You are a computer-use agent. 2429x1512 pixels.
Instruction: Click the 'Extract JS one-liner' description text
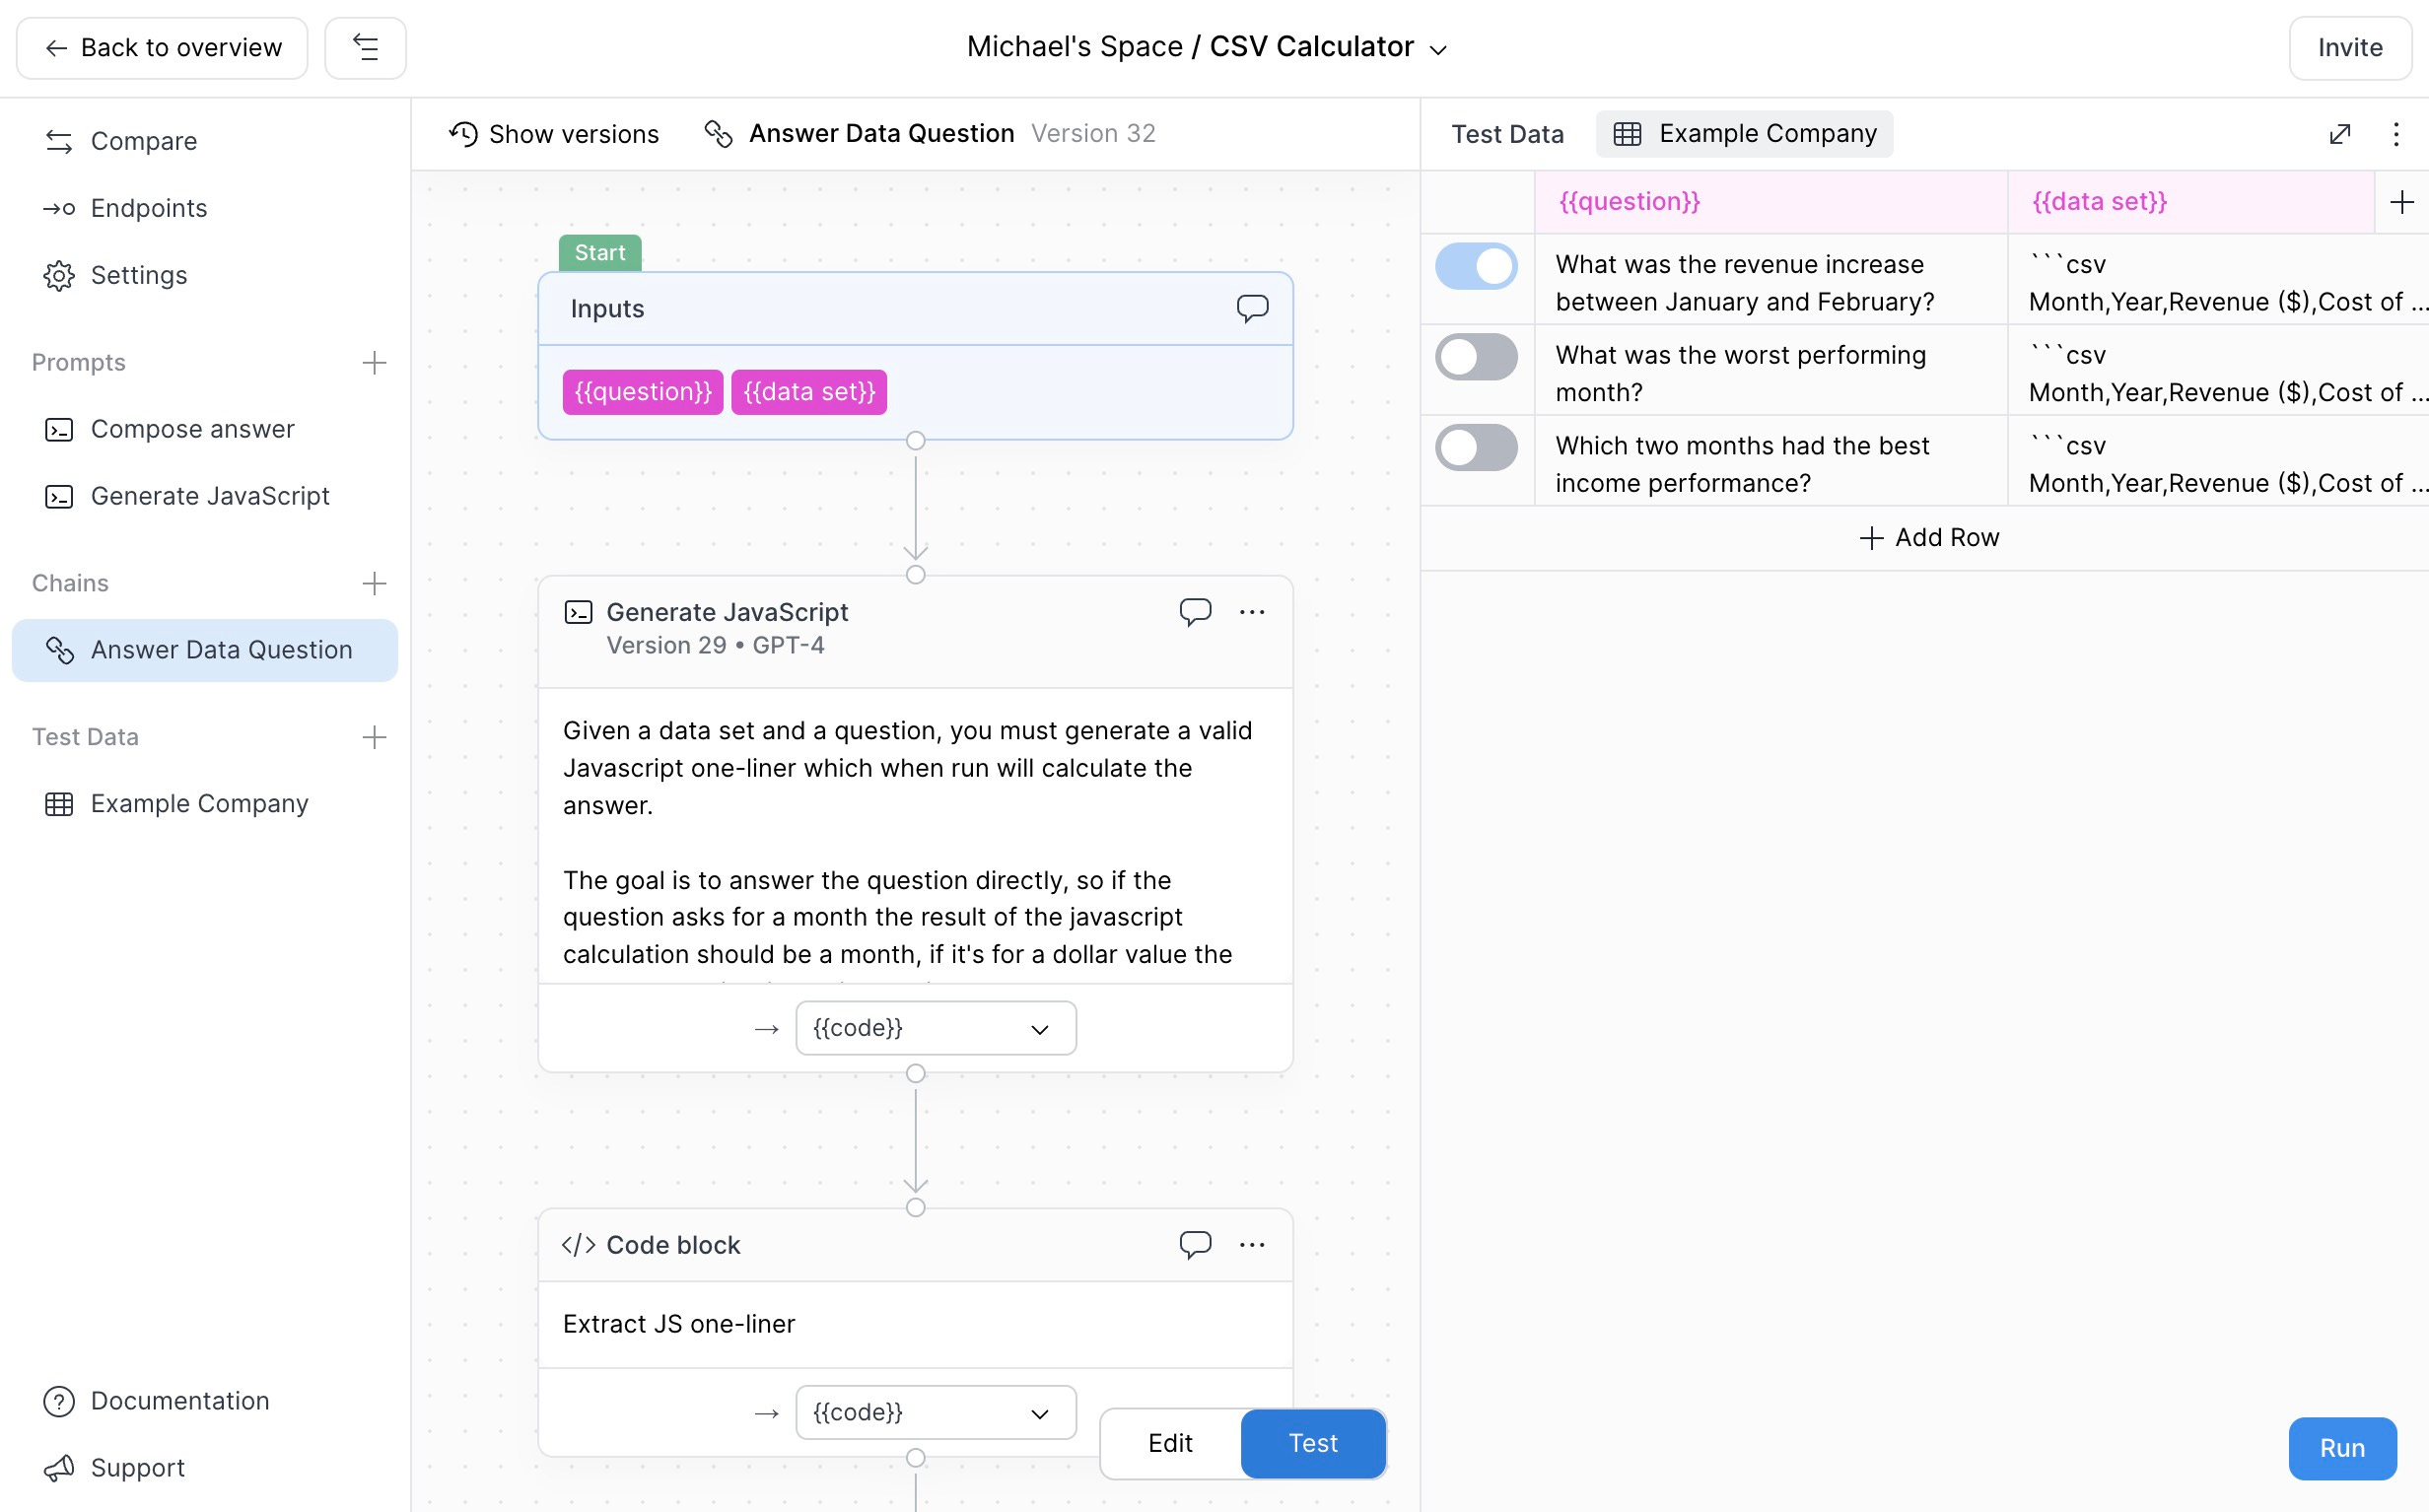679,1324
